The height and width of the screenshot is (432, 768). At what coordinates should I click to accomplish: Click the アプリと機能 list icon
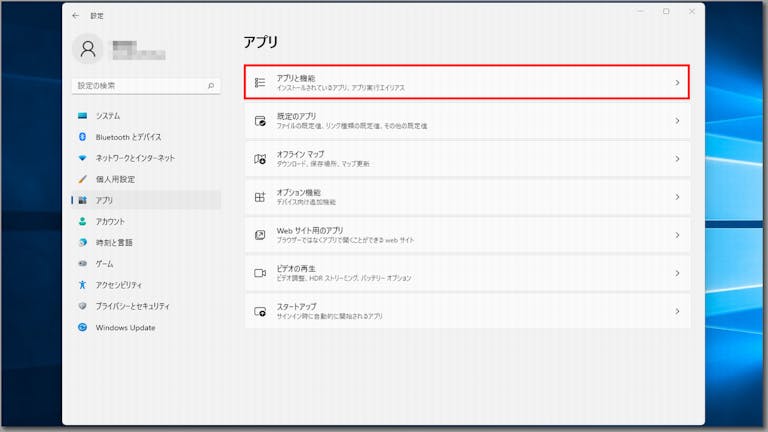[x=260, y=83]
